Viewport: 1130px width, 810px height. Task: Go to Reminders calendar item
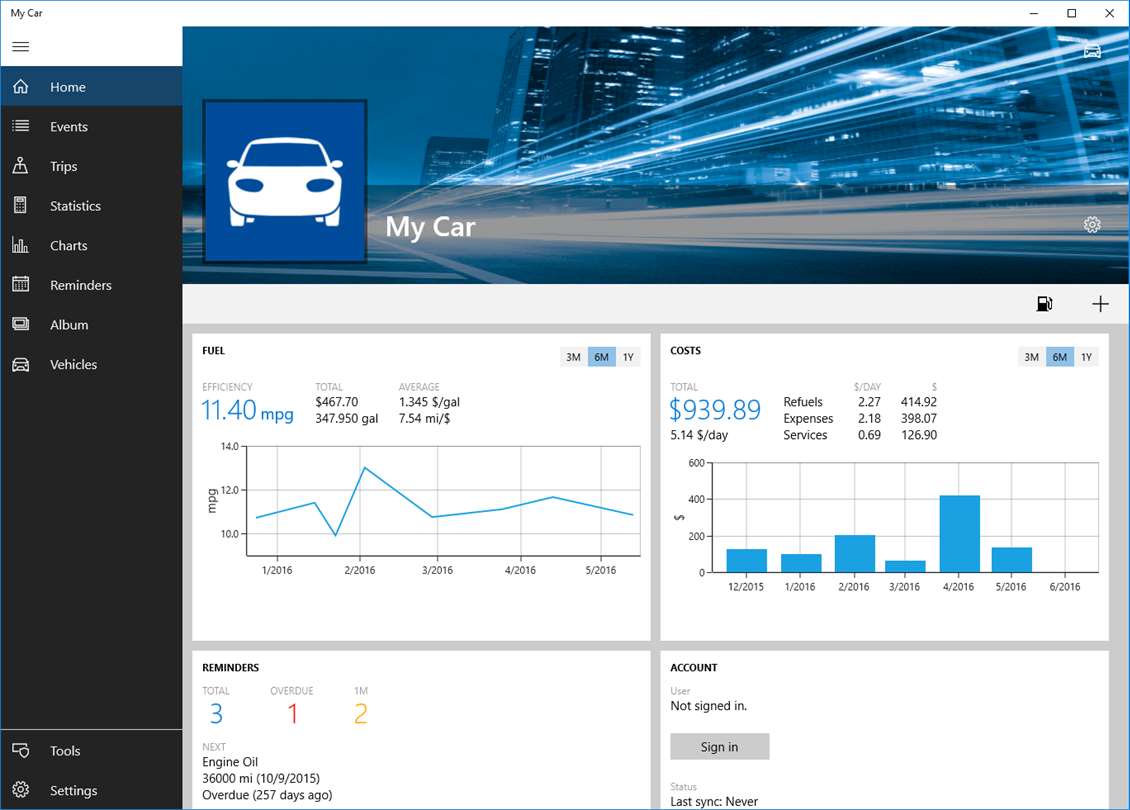pos(92,285)
